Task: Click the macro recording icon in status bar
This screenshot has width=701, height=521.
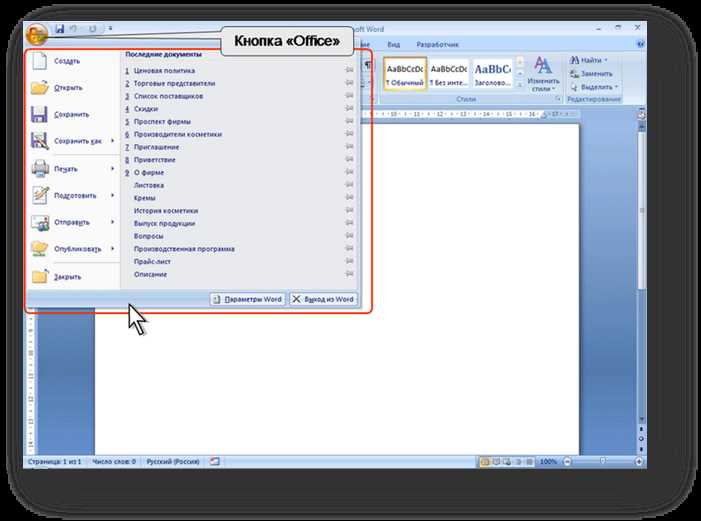Action: (215, 461)
